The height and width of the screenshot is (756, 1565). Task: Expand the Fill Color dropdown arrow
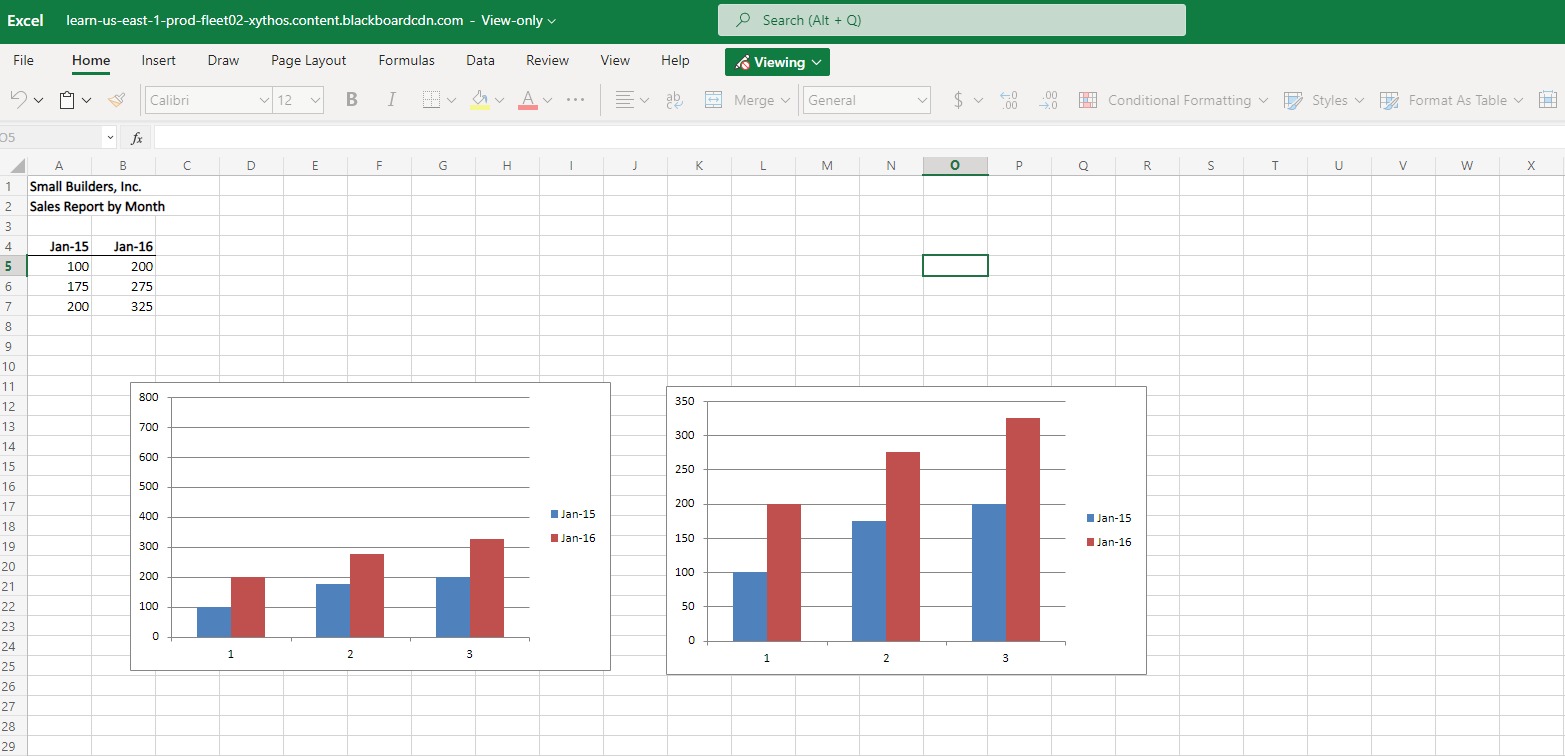click(499, 100)
